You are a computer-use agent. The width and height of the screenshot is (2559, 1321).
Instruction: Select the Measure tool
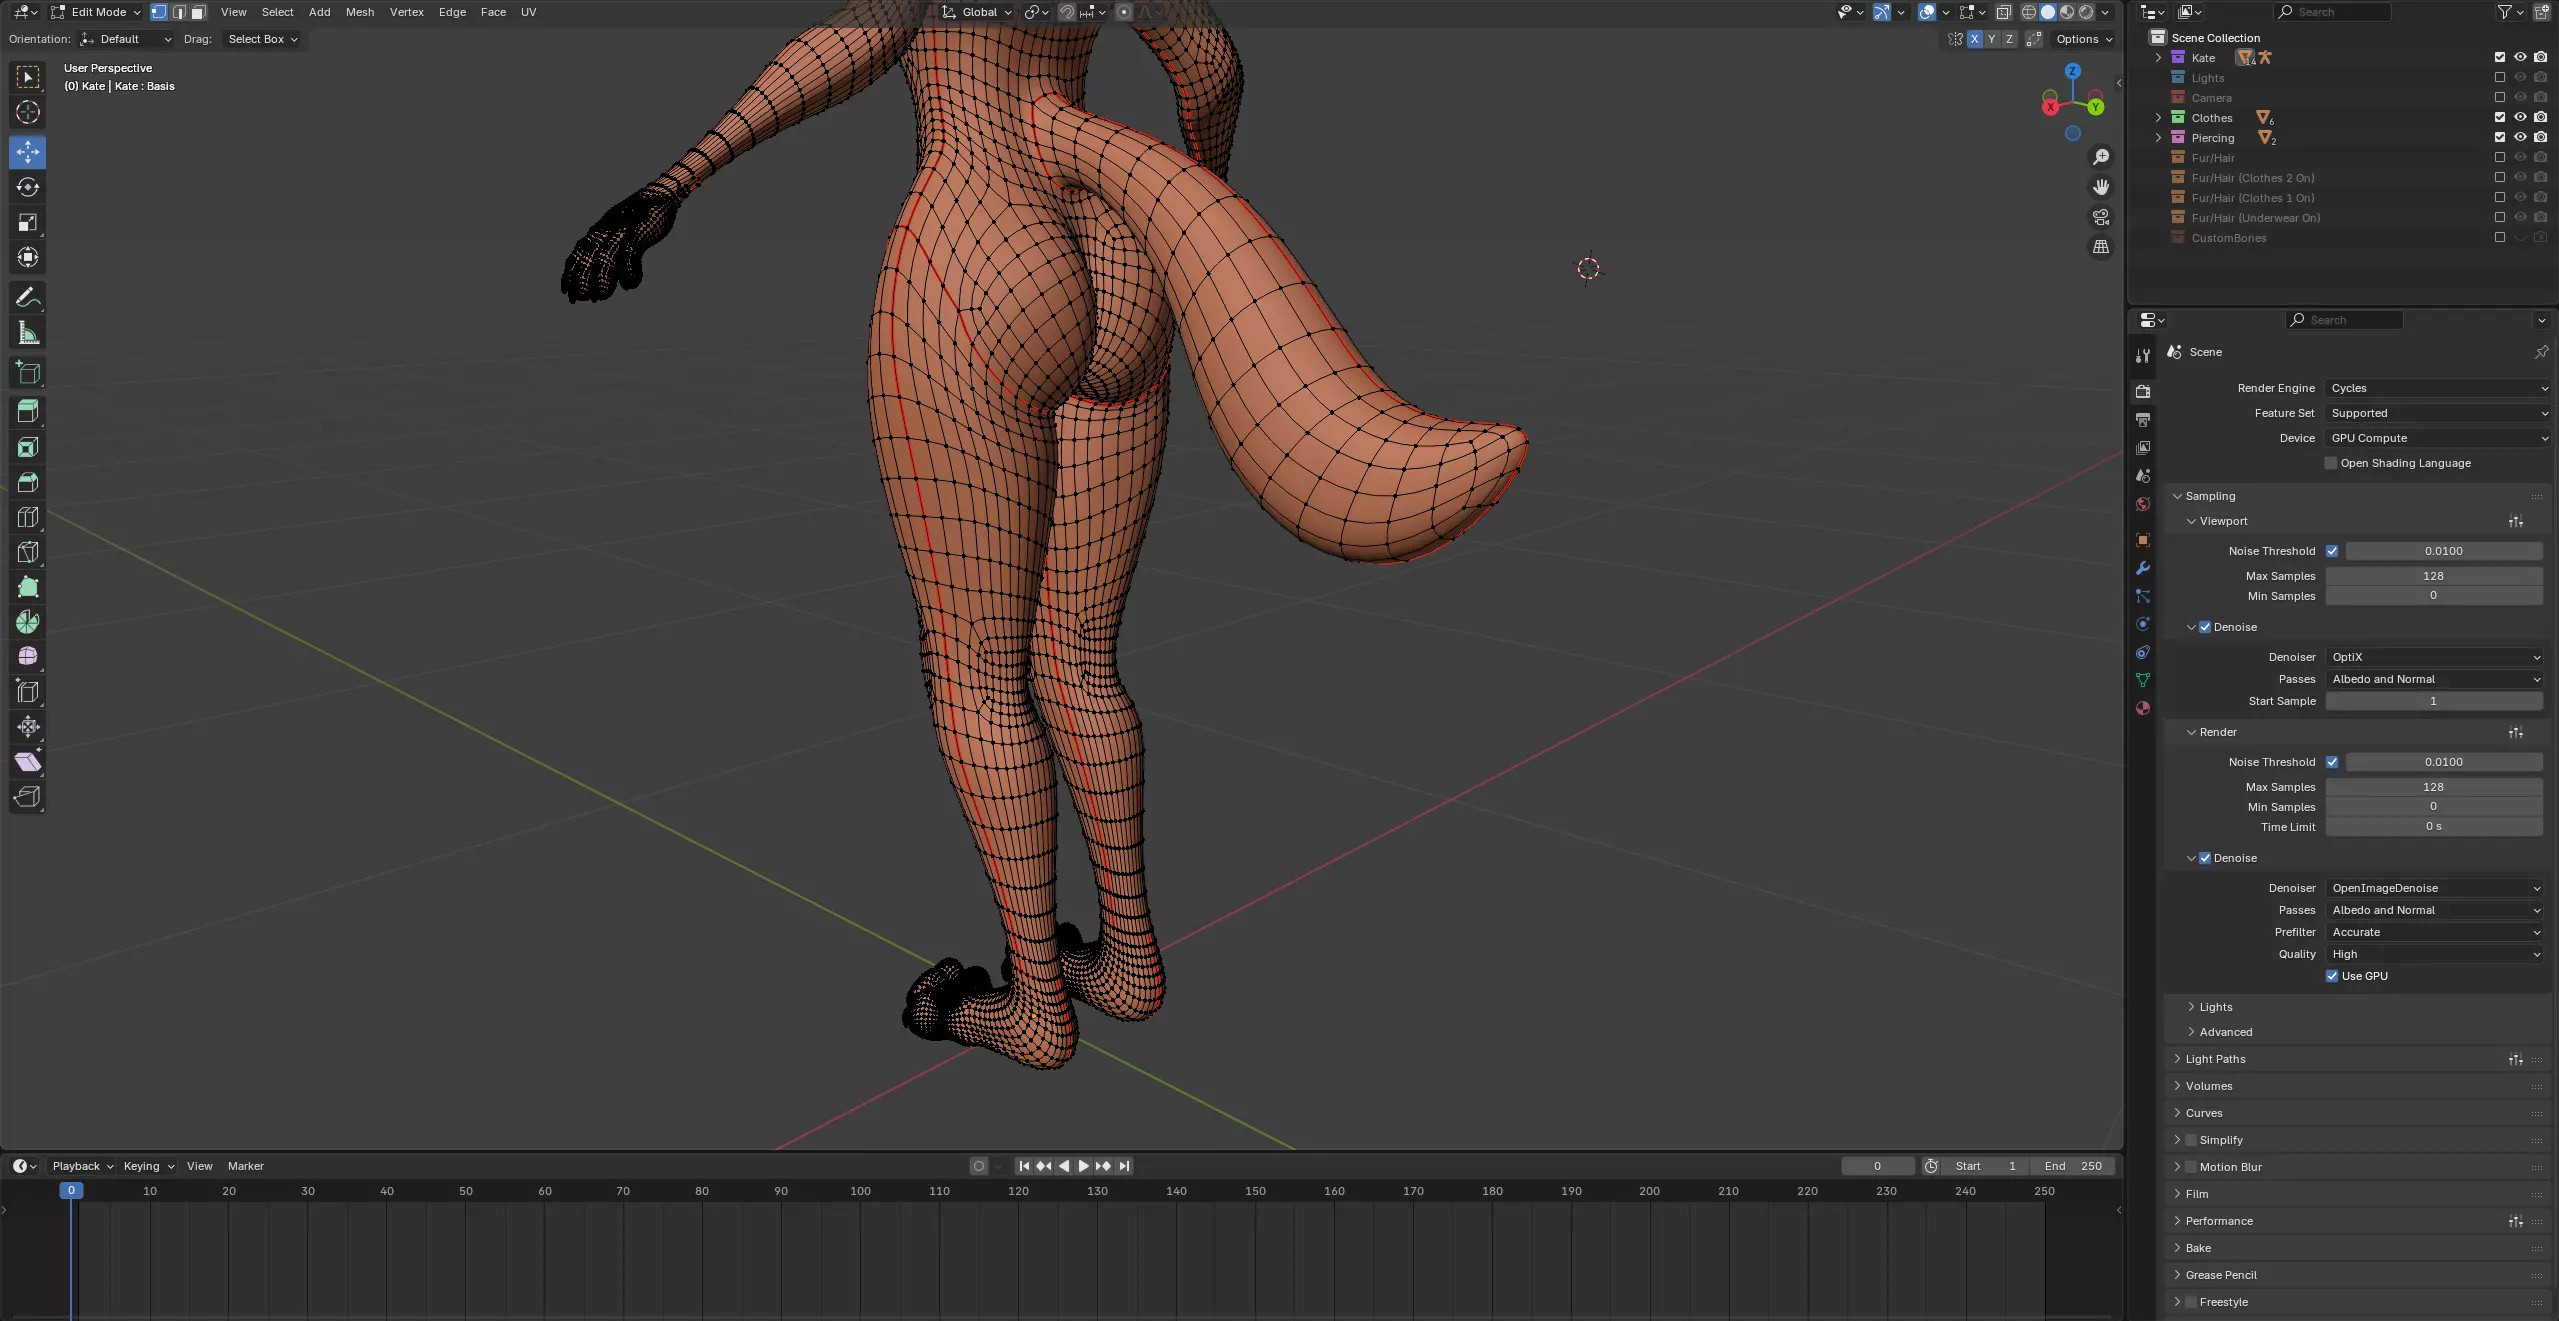pos(28,333)
